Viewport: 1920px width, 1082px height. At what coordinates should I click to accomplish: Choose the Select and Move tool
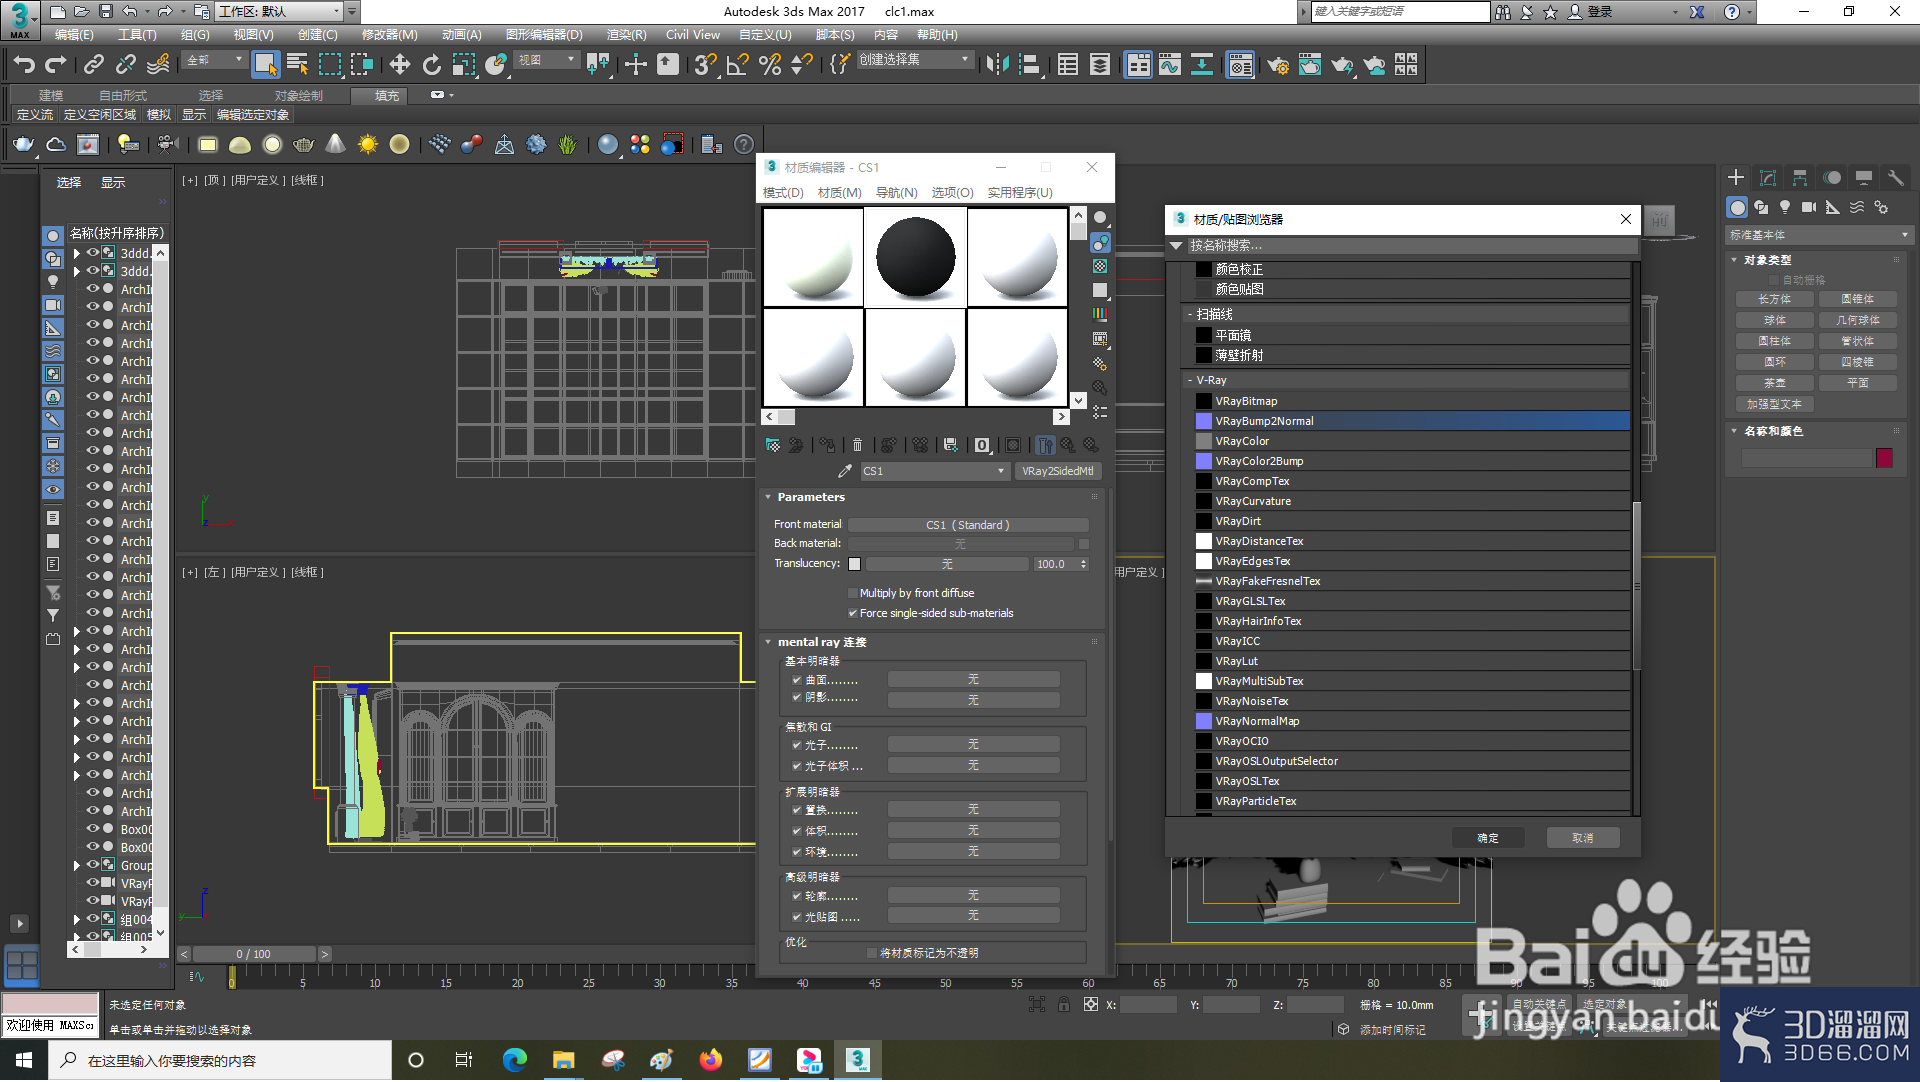coord(400,65)
